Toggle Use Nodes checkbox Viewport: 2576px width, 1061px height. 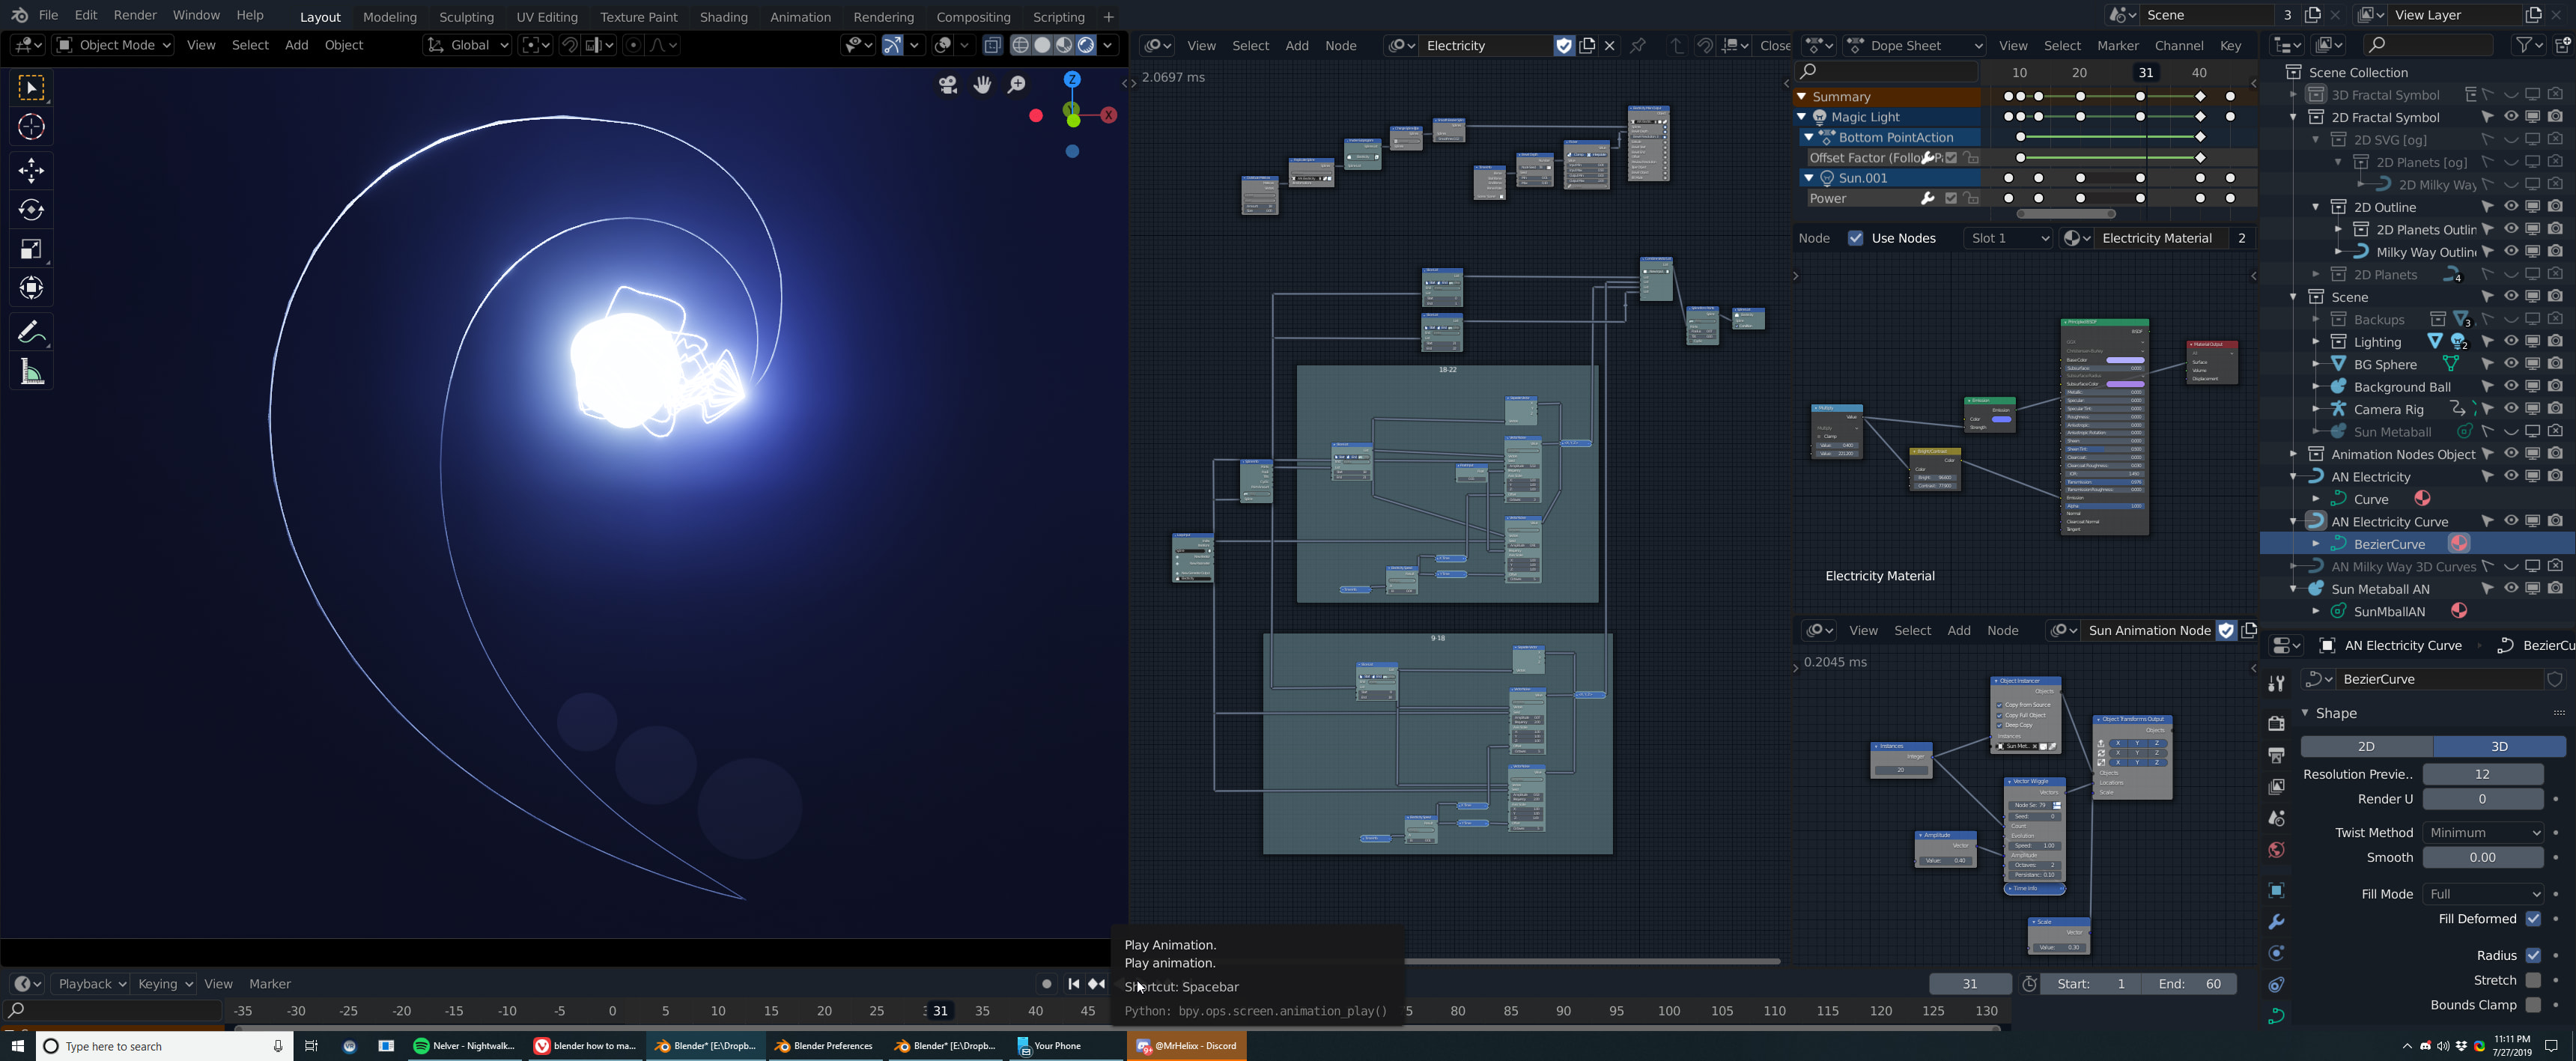click(x=1856, y=238)
